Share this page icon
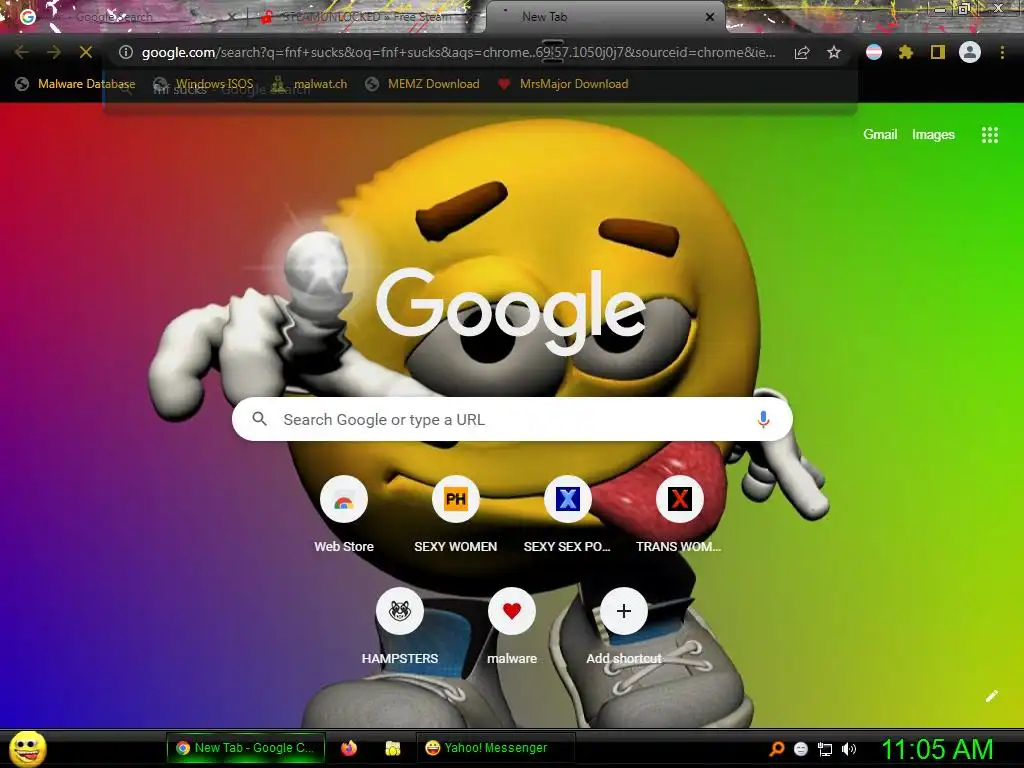1024x768 pixels. point(802,52)
